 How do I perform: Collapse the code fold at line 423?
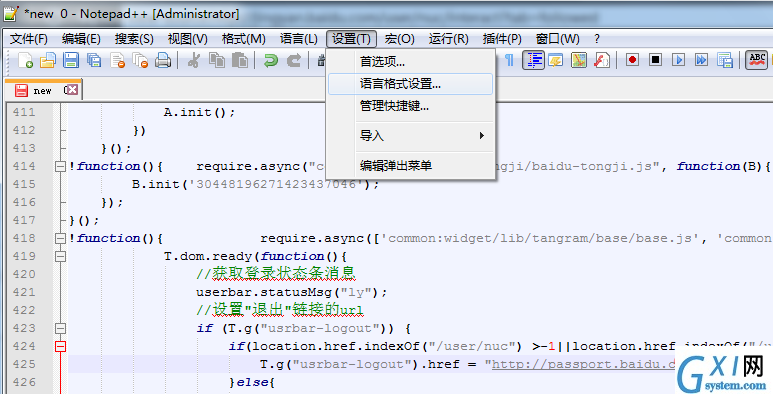60,328
